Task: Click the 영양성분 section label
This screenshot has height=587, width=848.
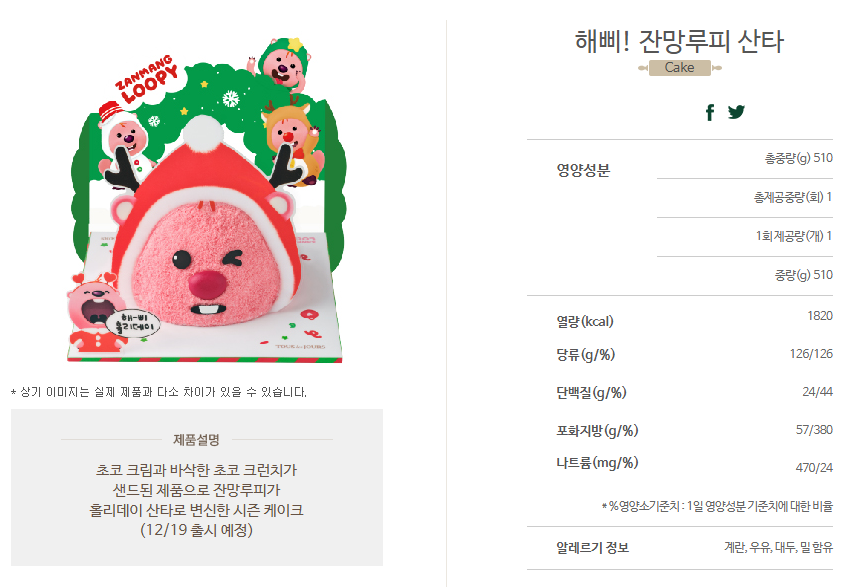Action: pyautogui.click(x=583, y=170)
